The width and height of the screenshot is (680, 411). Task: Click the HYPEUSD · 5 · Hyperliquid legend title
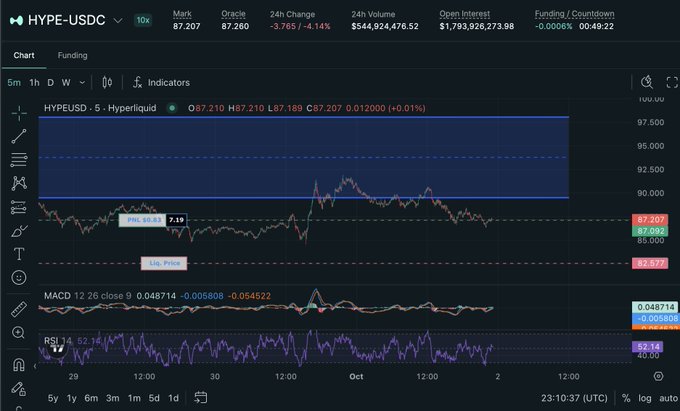click(x=100, y=108)
